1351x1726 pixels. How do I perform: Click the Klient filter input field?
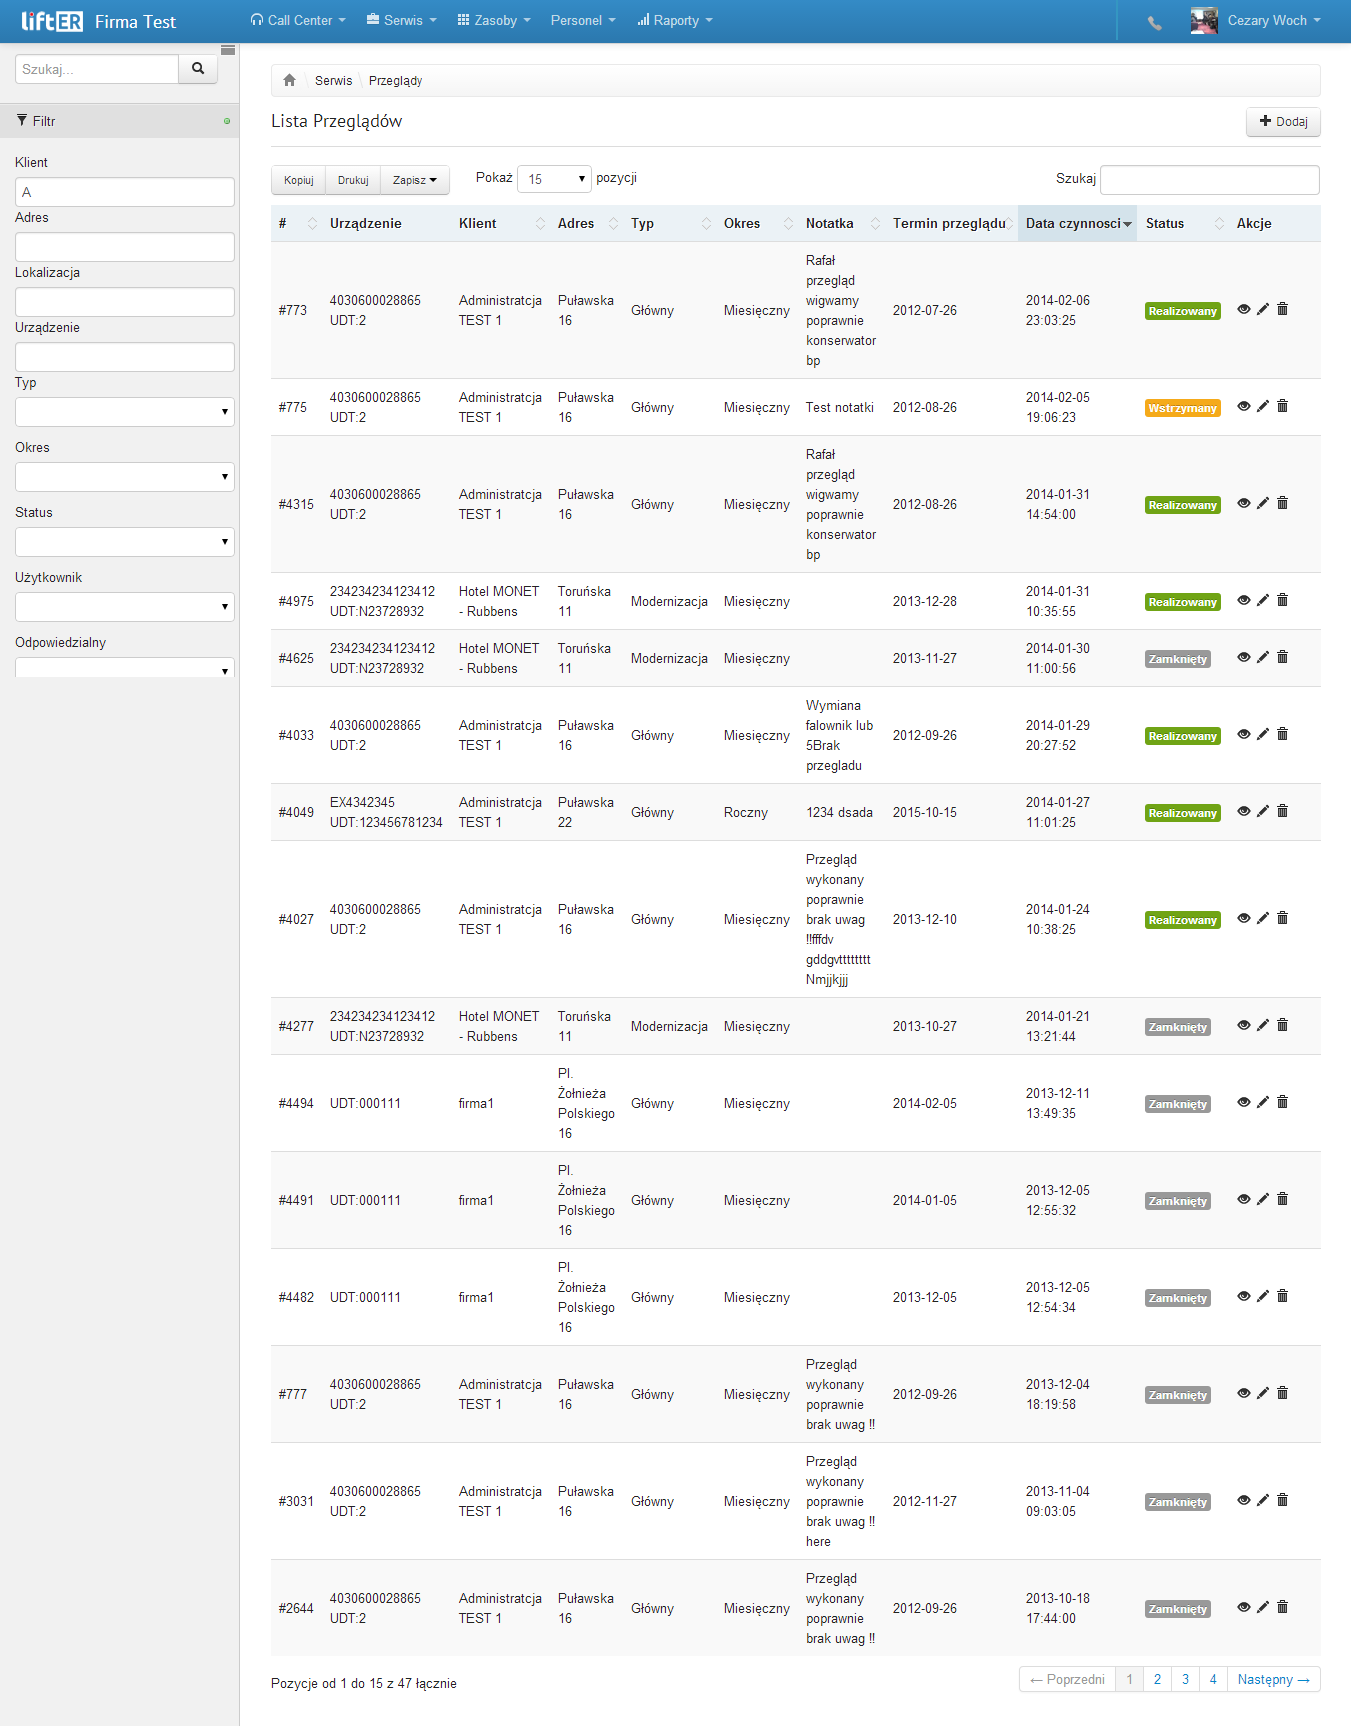click(125, 192)
